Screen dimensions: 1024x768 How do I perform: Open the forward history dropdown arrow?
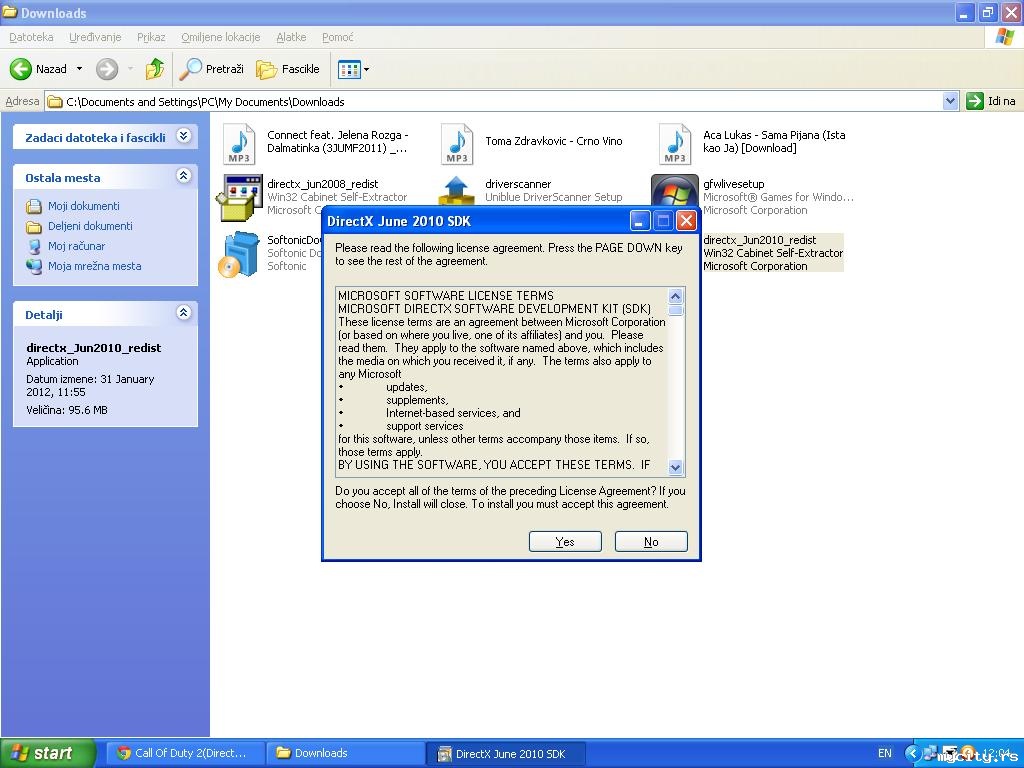pyautogui.click(x=131, y=69)
